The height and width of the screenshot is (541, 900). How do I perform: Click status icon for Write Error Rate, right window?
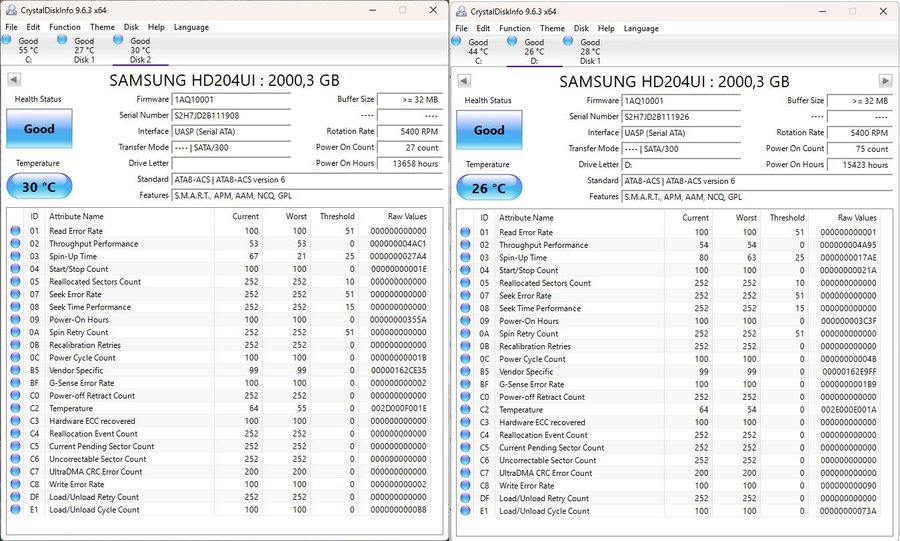click(465, 485)
